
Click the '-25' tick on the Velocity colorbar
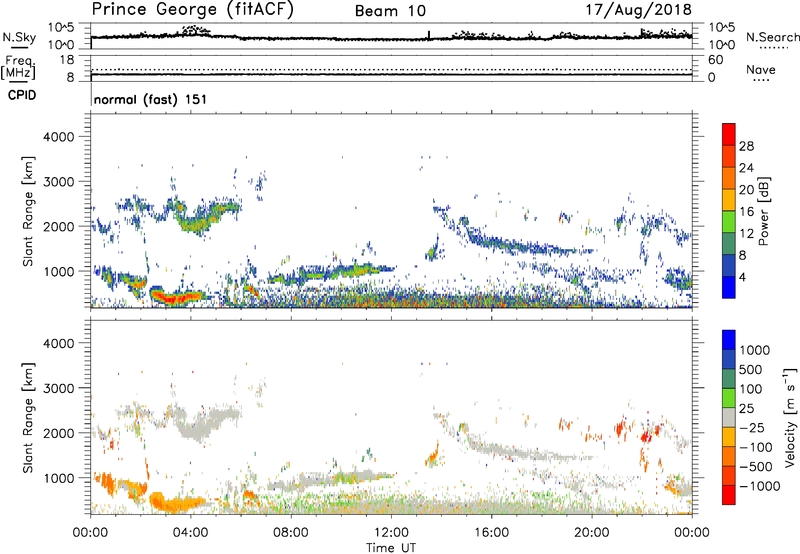tap(753, 427)
